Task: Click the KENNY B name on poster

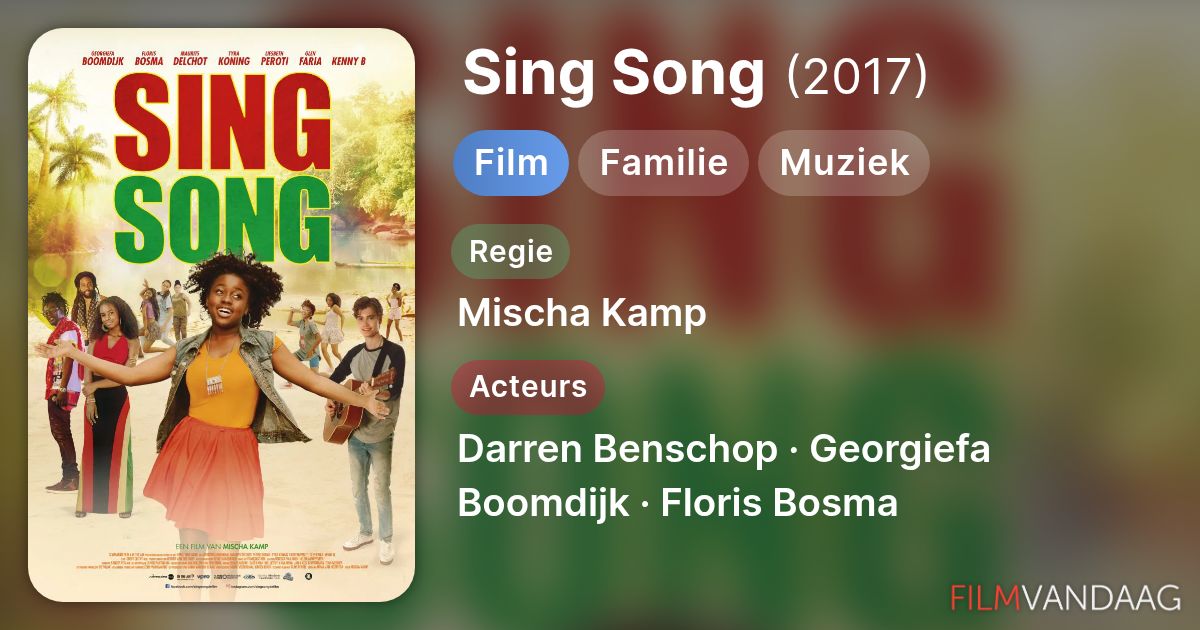Action: [348, 61]
